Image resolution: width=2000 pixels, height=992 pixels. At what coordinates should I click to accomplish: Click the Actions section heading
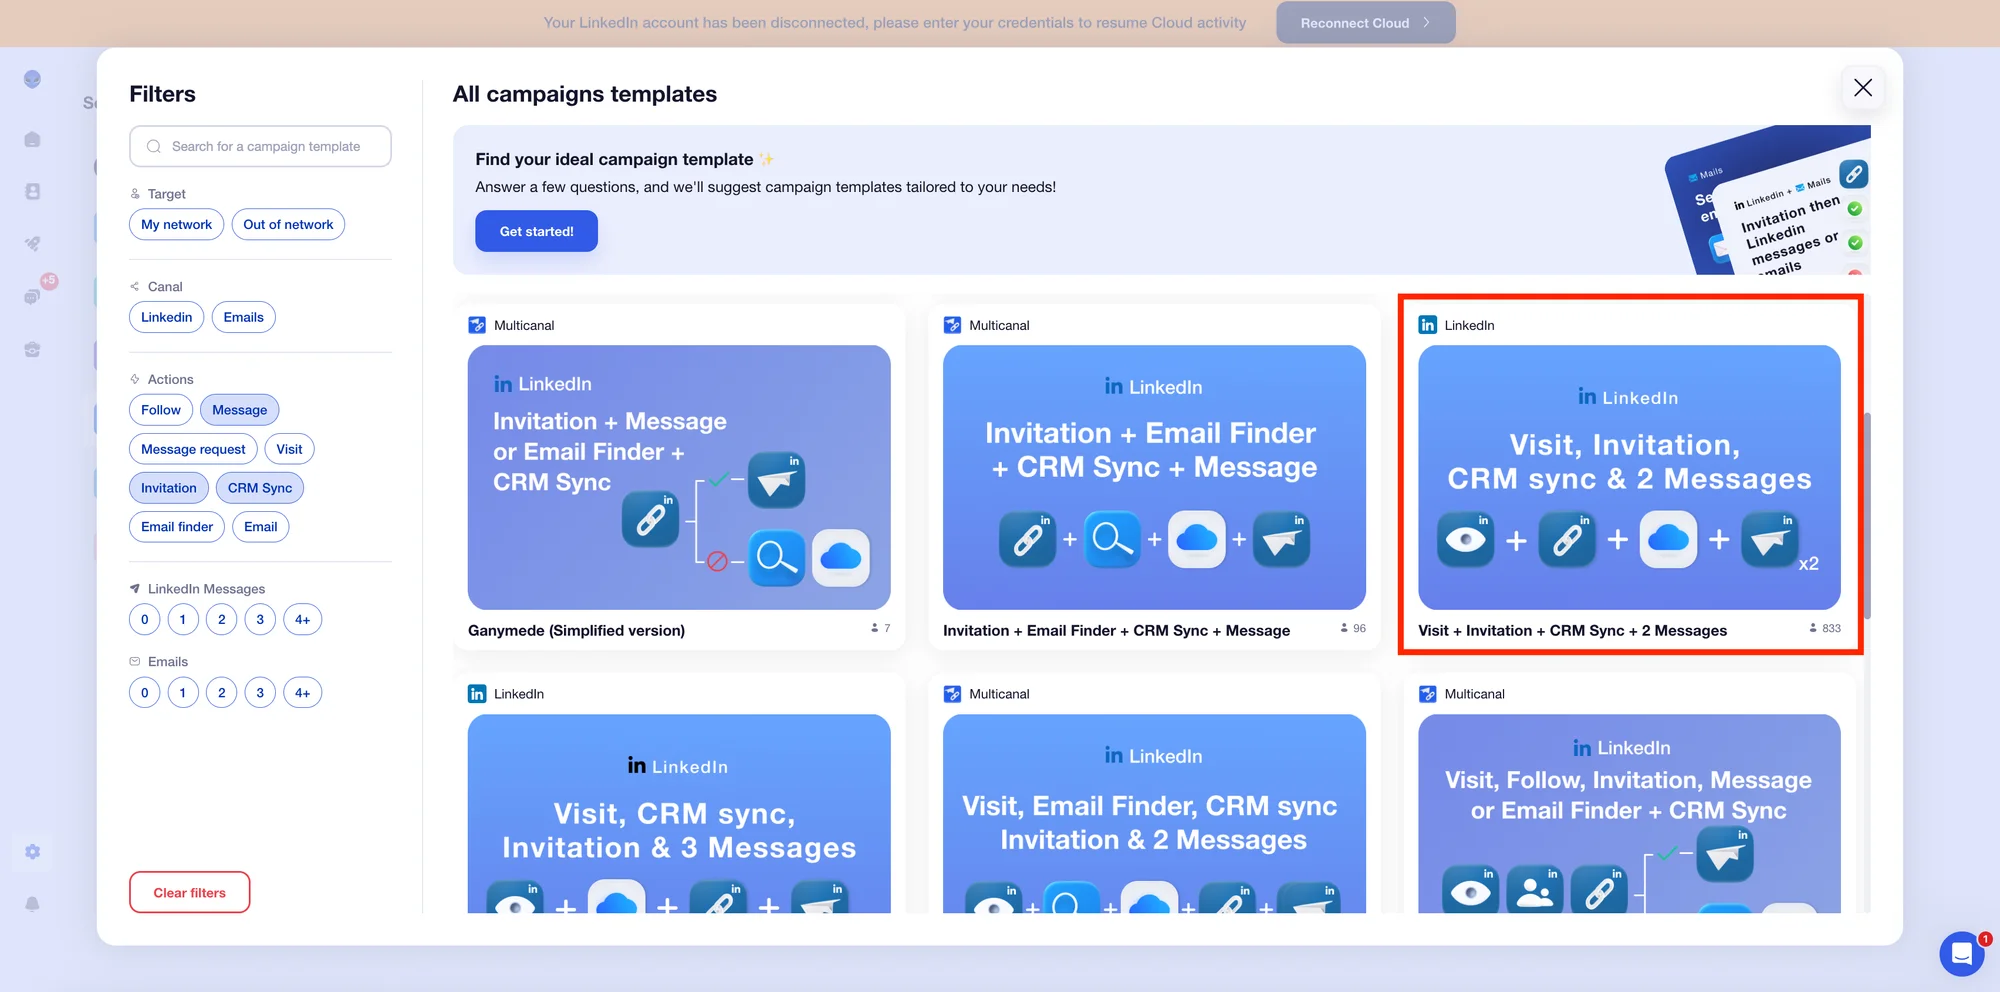(x=170, y=379)
